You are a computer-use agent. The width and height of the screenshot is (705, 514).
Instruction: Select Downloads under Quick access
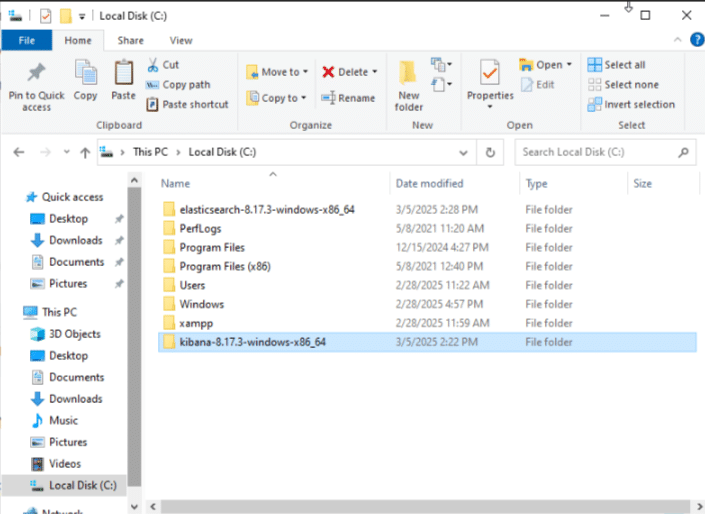(75, 240)
